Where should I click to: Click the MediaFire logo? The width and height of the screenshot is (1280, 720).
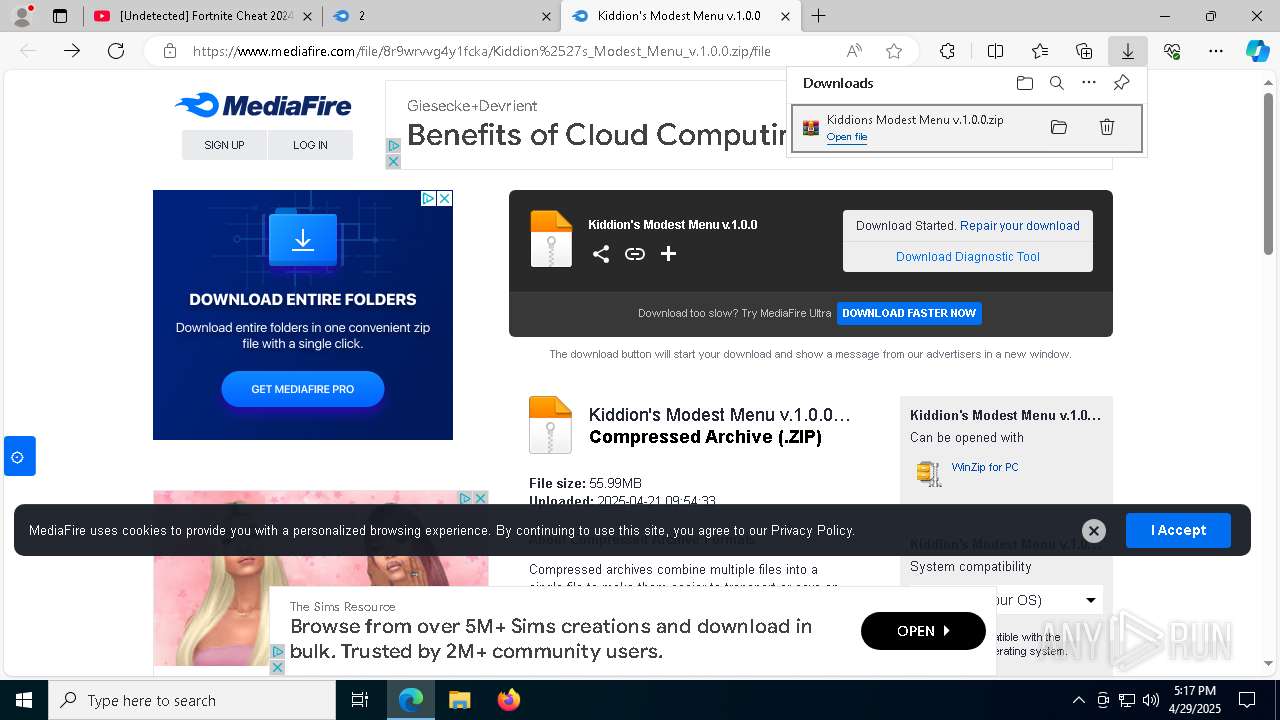click(263, 105)
